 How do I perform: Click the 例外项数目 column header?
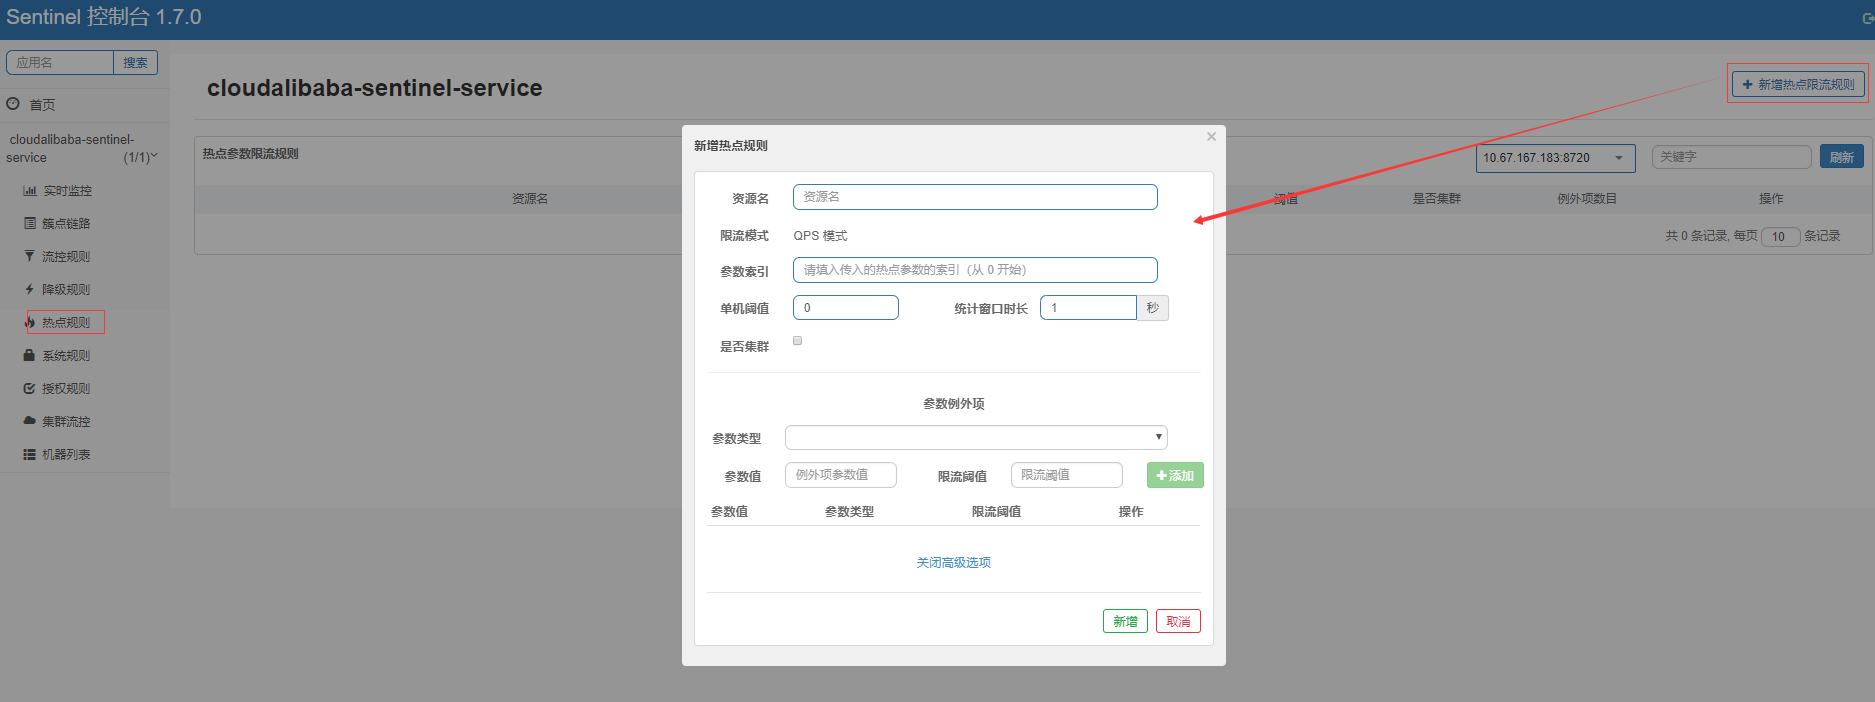tap(1587, 198)
